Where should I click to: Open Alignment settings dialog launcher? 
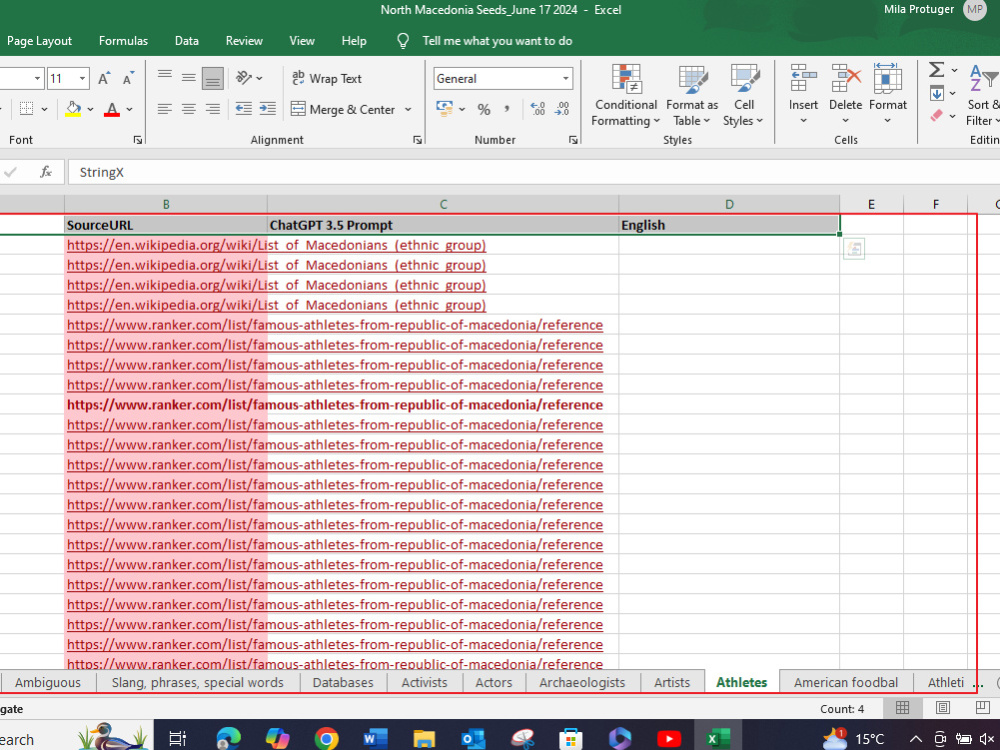pyautogui.click(x=418, y=140)
